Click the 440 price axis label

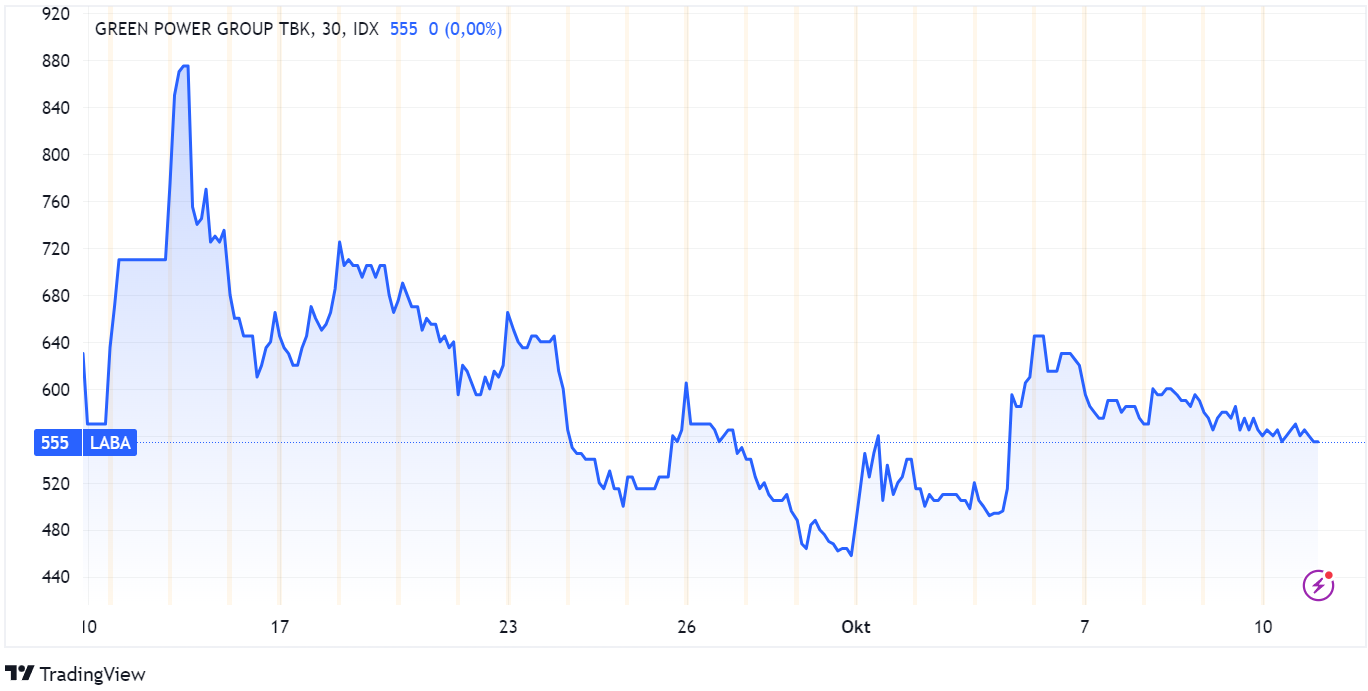[x=55, y=577]
